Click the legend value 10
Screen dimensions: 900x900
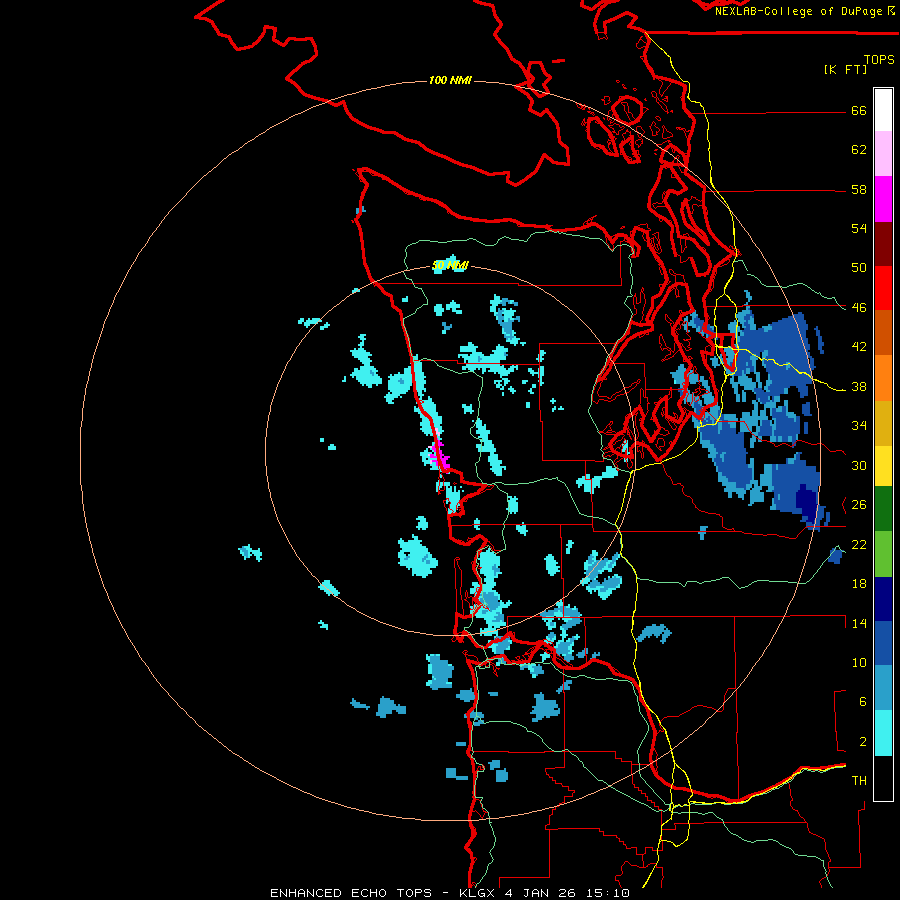tap(859, 662)
